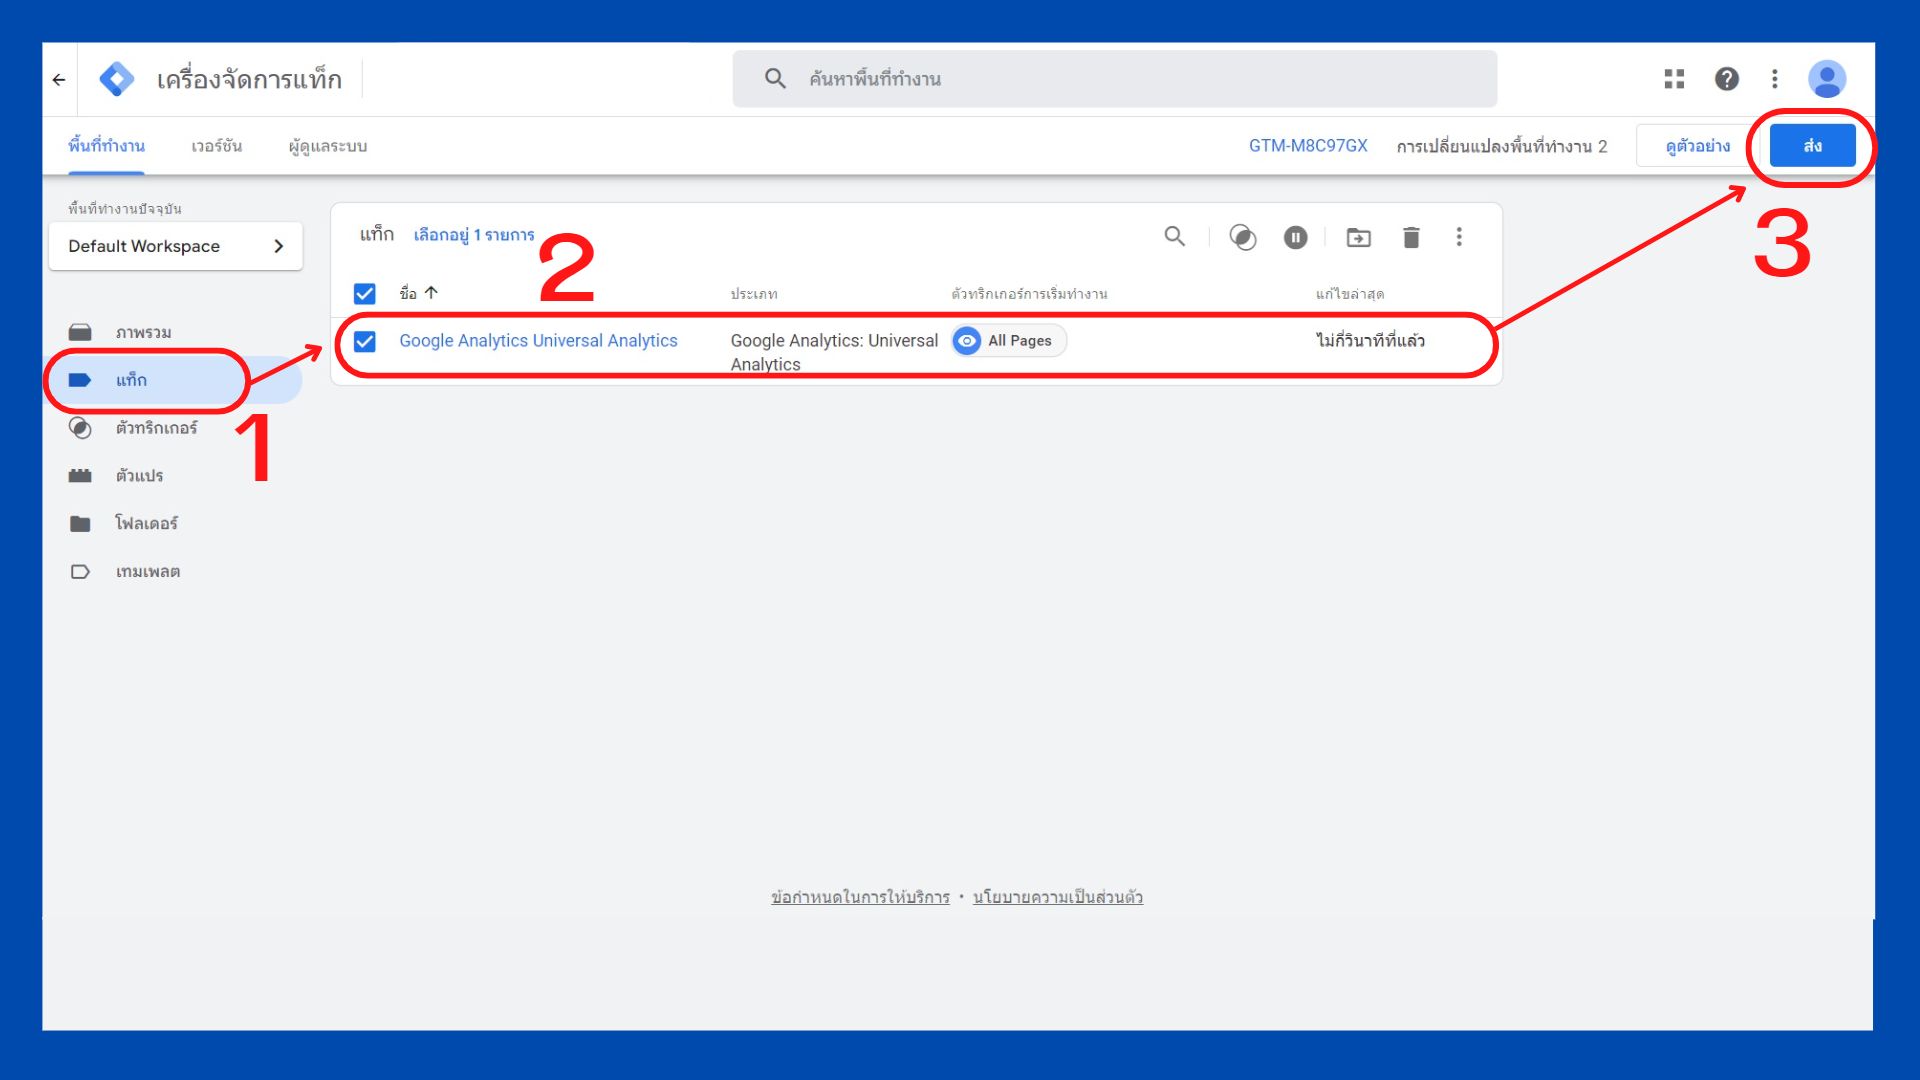Screen dimensions: 1920x1080
Task: Open the Google apps grid icon
Action: pos(1674,79)
